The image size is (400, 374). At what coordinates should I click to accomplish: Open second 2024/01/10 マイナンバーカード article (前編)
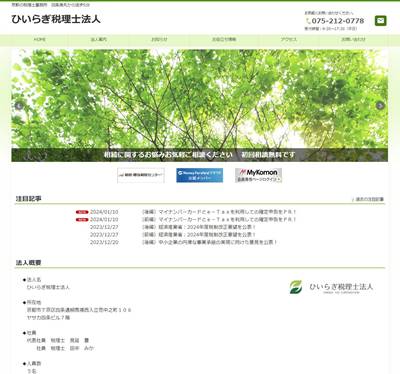point(219,220)
